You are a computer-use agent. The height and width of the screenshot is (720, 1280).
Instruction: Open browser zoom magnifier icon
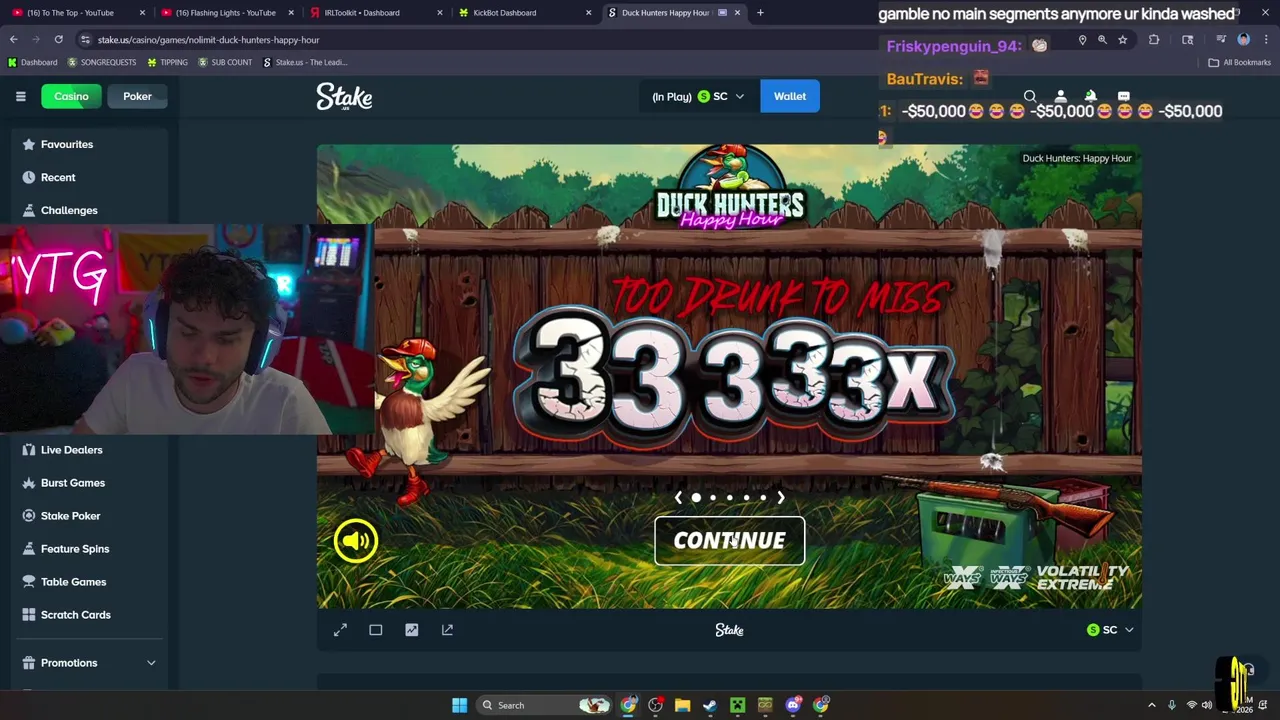coord(1102,40)
